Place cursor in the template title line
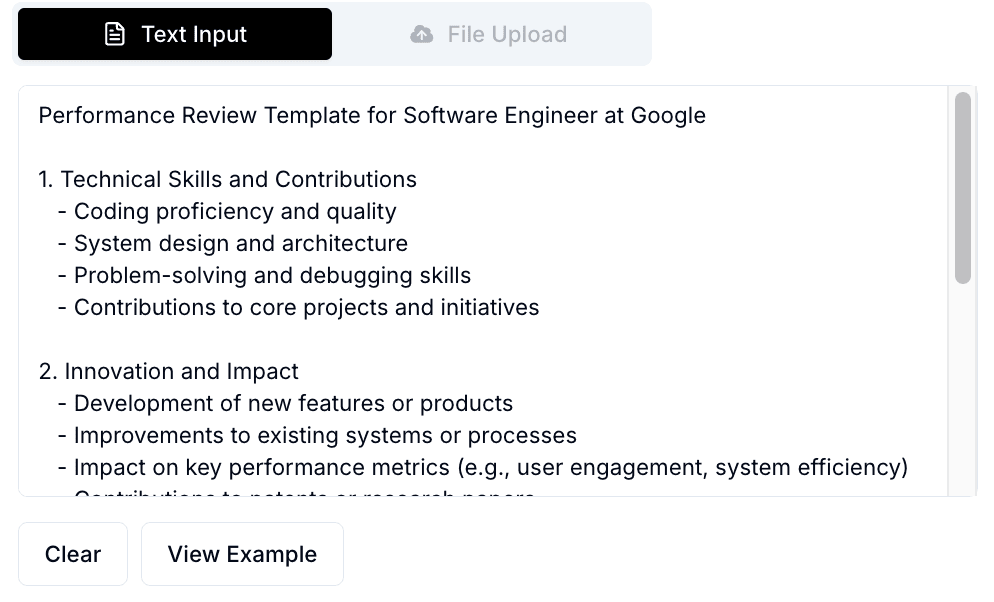This screenshot has height=602, width=994. tap(371, 115)
